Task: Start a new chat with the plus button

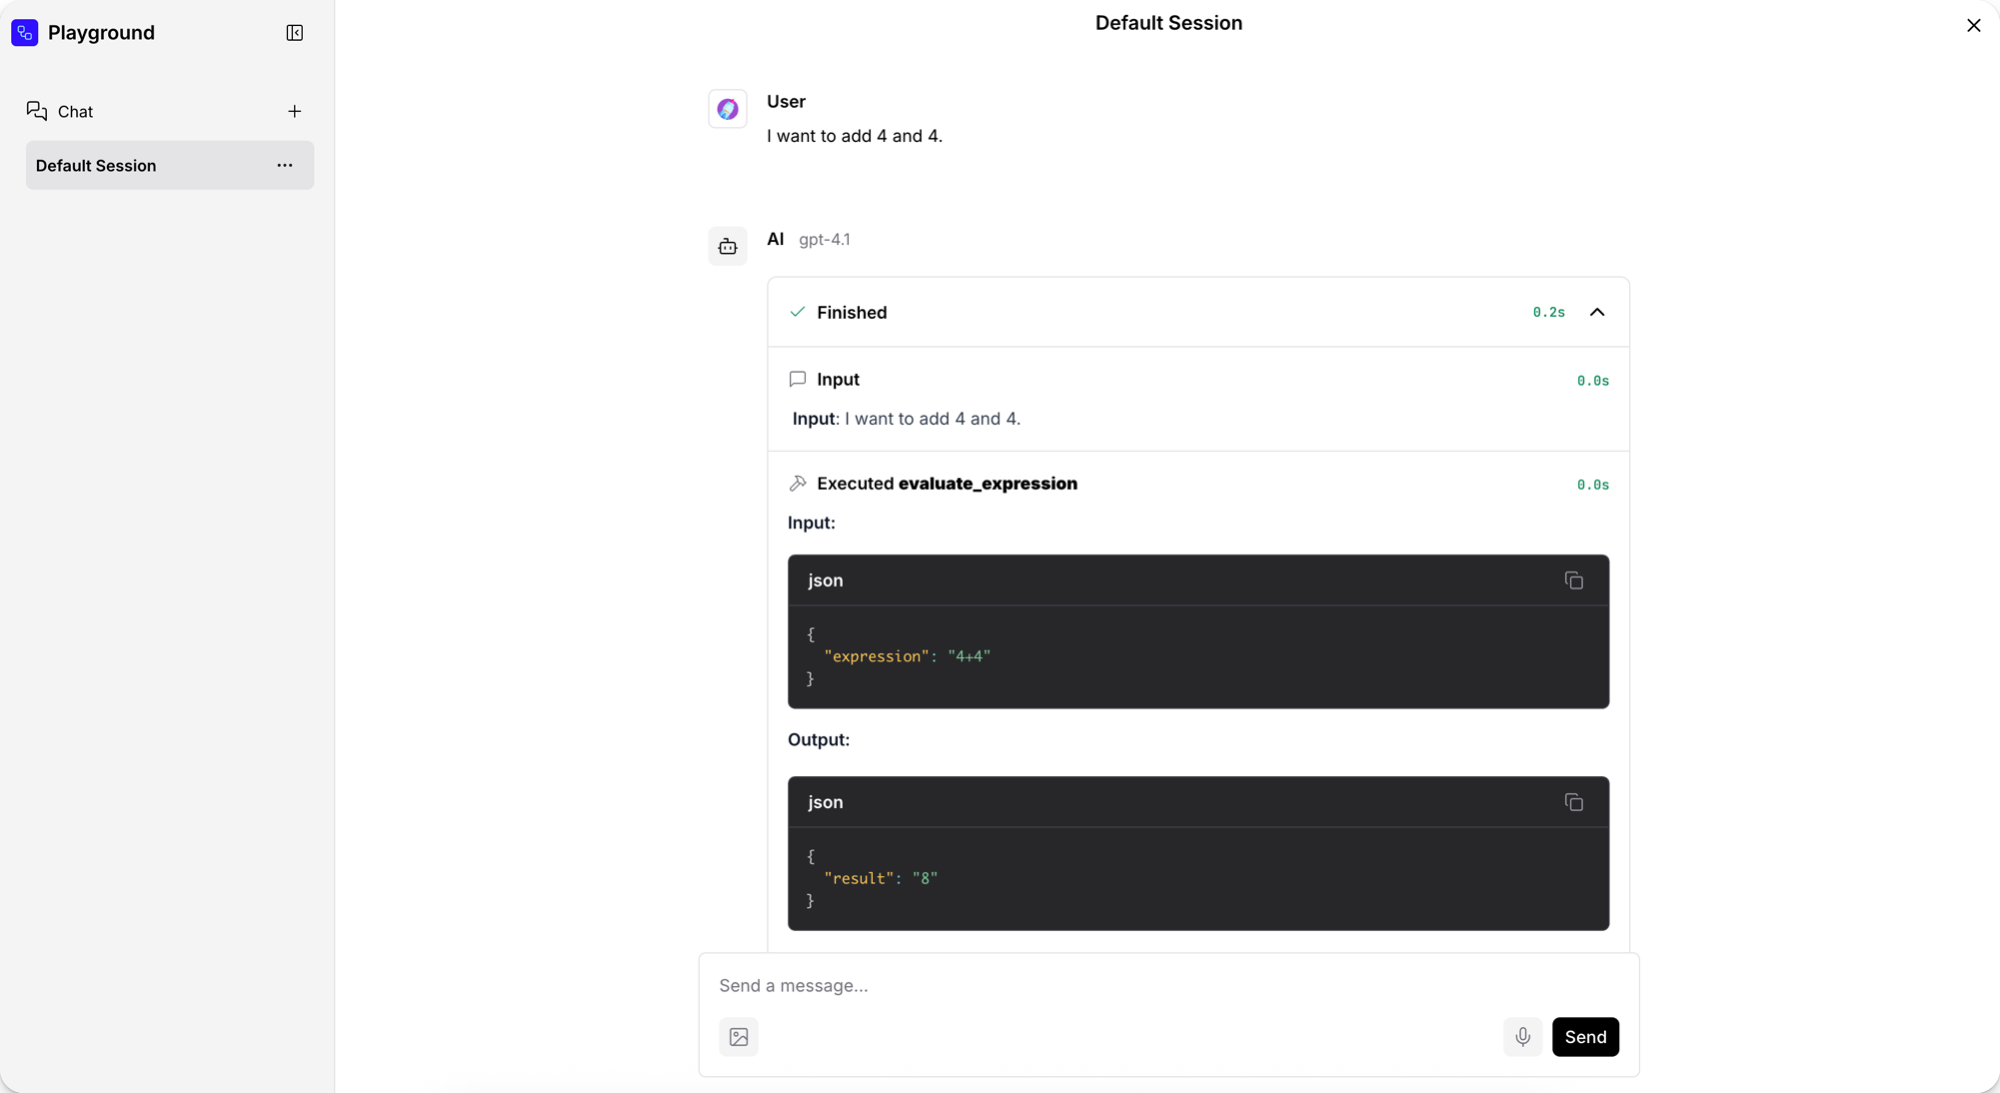Action: click(x=294, y=111)
